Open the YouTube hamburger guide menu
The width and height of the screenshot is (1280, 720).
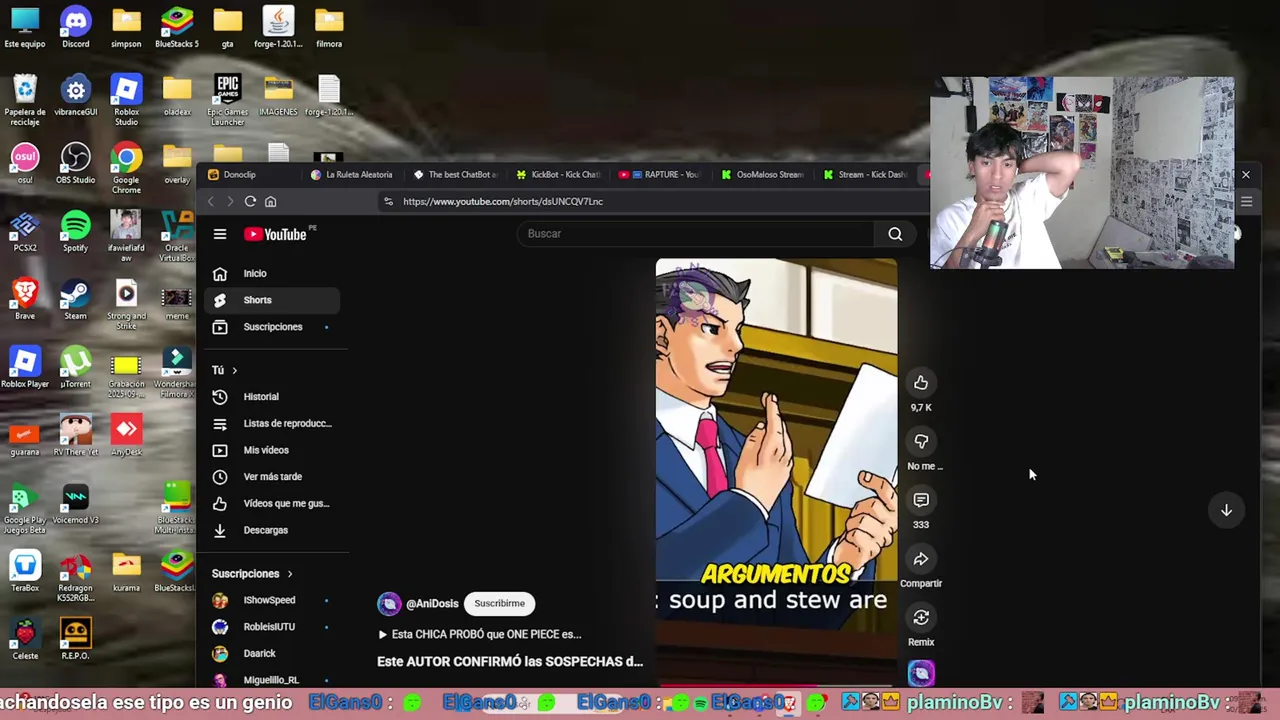220,234
